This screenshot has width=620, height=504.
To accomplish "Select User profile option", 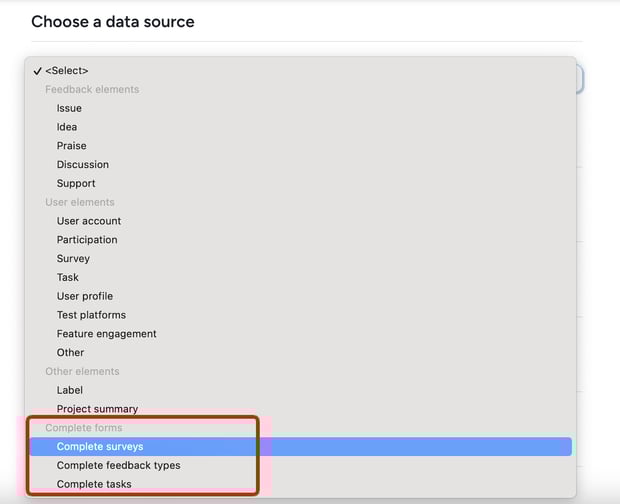I will pos(301,296).
